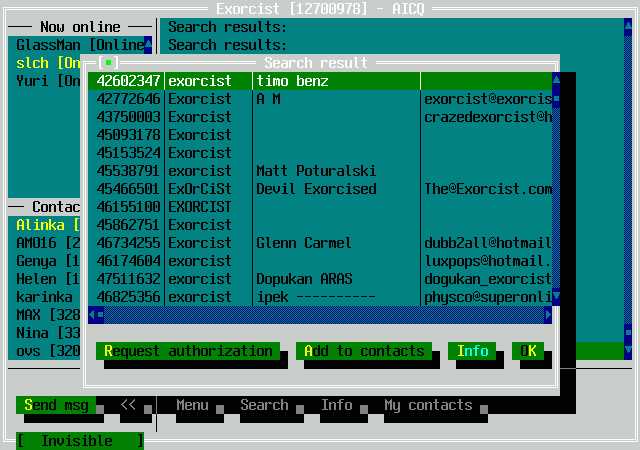Select GlassMan in the Now online list

point(76,45)
